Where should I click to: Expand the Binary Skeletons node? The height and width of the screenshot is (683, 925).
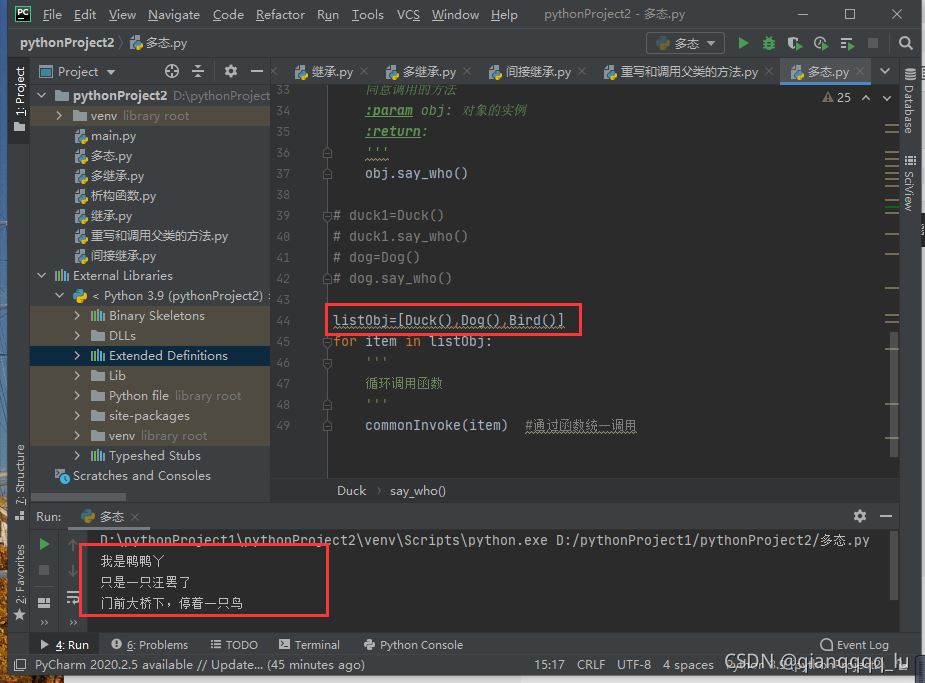78,316
